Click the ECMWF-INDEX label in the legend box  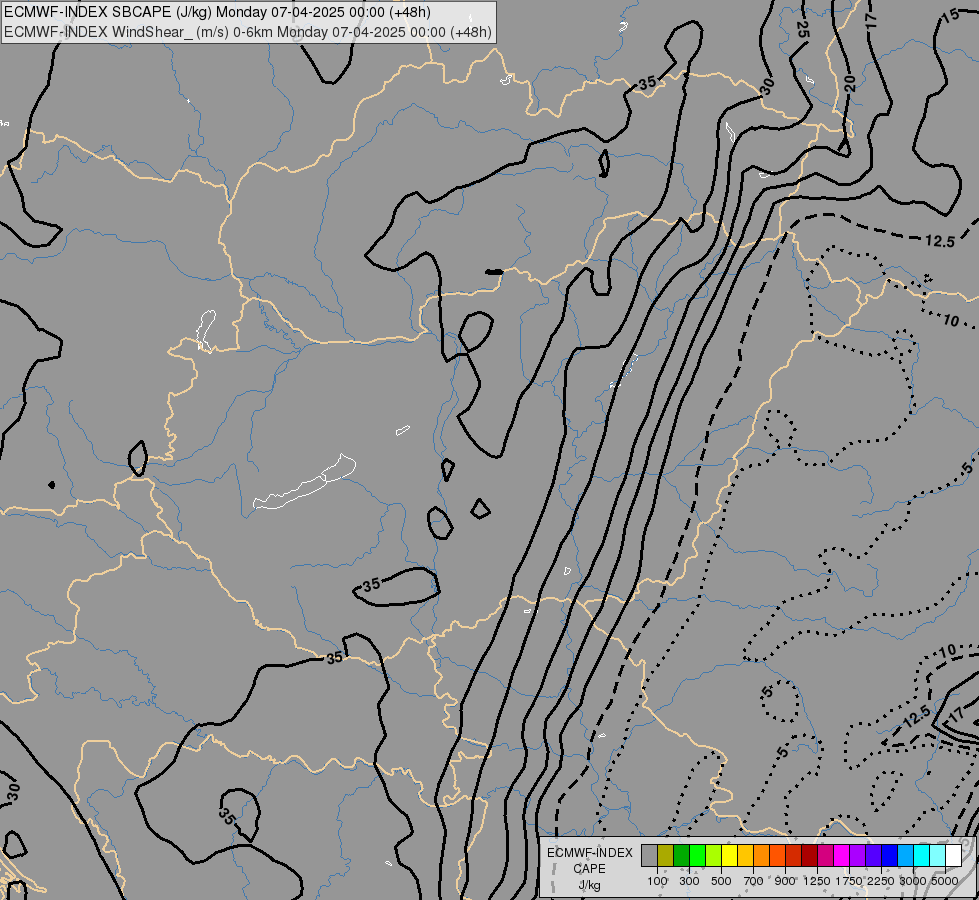pos(589,853)
